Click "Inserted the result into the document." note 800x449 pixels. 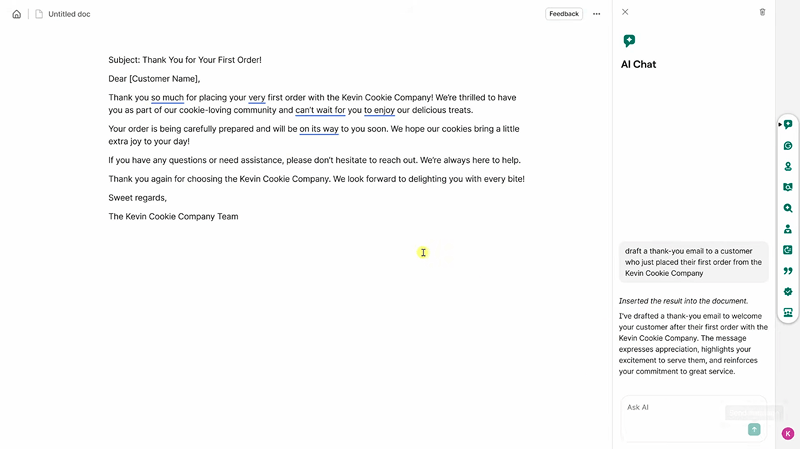tap(683, 301)
